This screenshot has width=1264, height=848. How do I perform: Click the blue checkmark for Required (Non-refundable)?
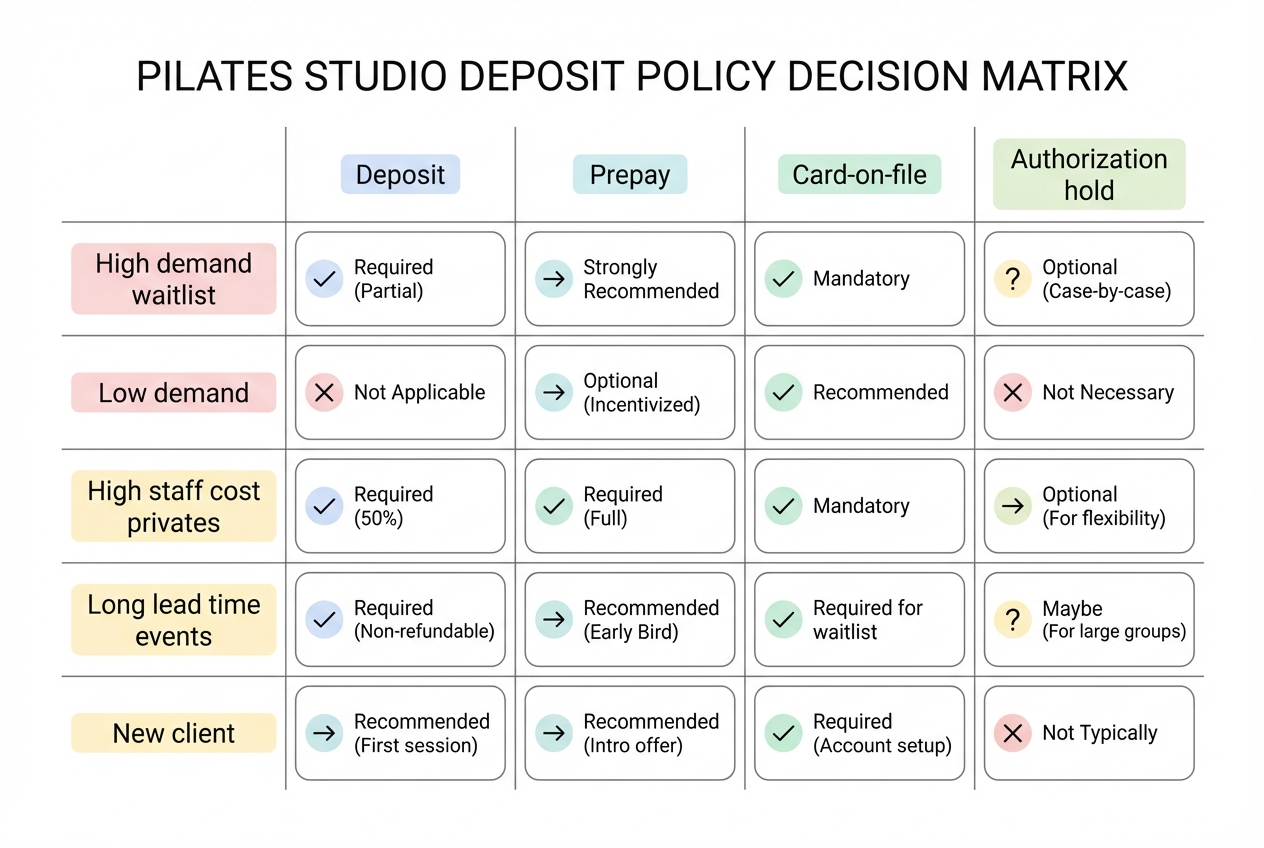pos(324,620)
